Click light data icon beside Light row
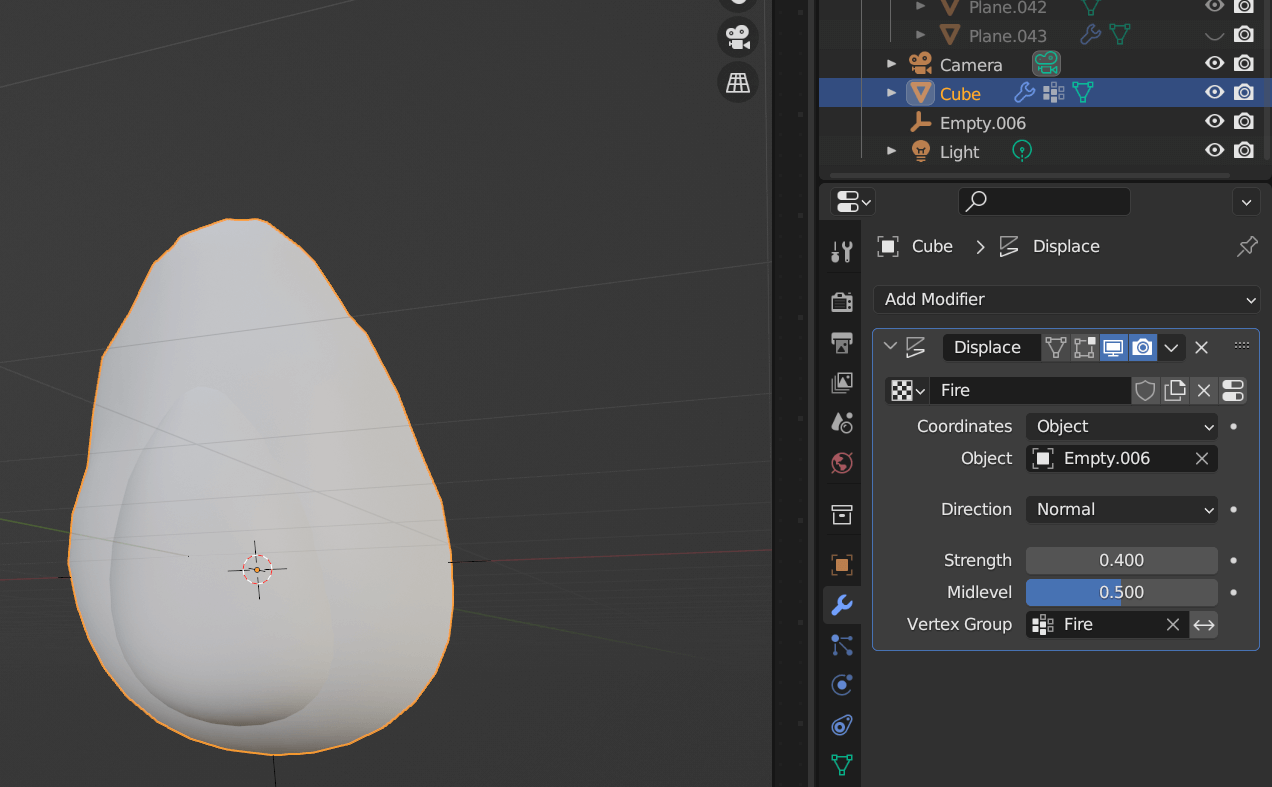This screenshot has width=1272, height=787. point(1021,151)
